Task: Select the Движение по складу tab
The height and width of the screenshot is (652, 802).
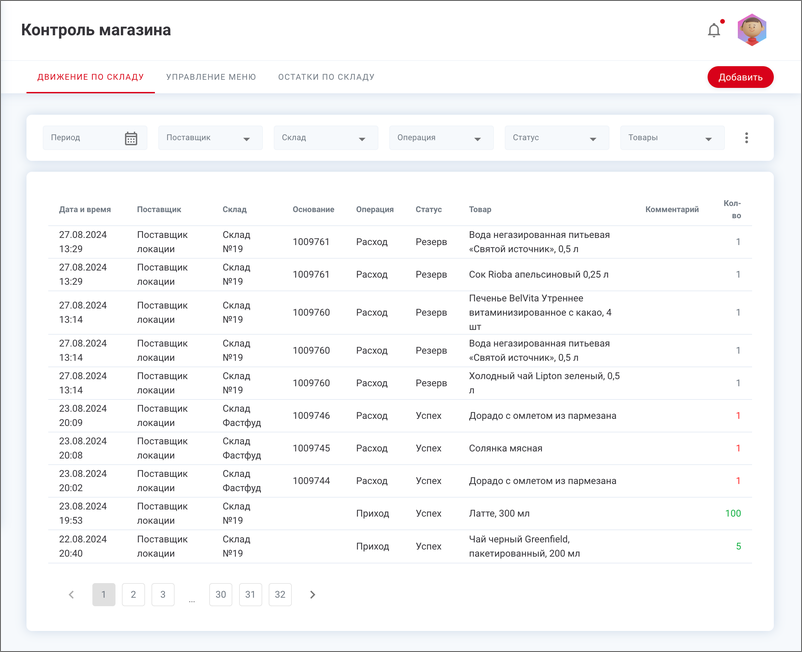Action: pyautogui.click(x=91, y=77)
